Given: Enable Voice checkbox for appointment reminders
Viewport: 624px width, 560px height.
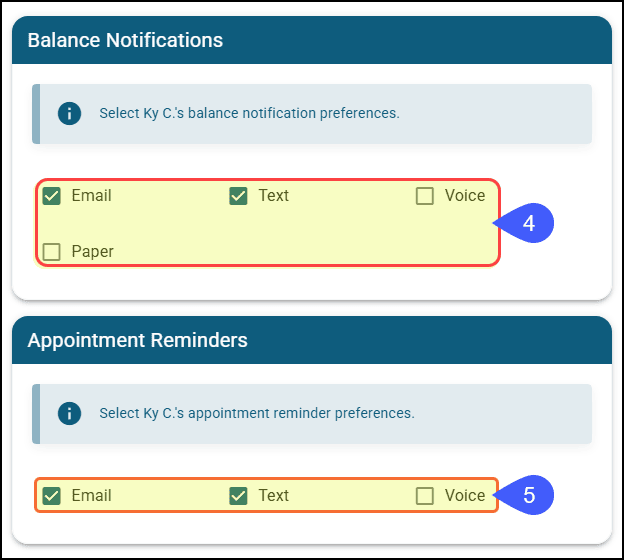Looking at the screenshot, I should click(x=425, y=496).
